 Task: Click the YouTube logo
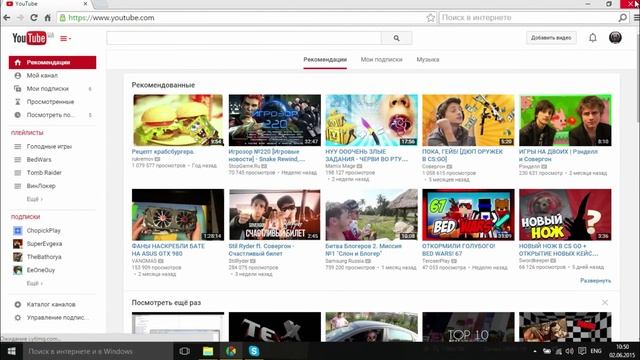(29, 38)
